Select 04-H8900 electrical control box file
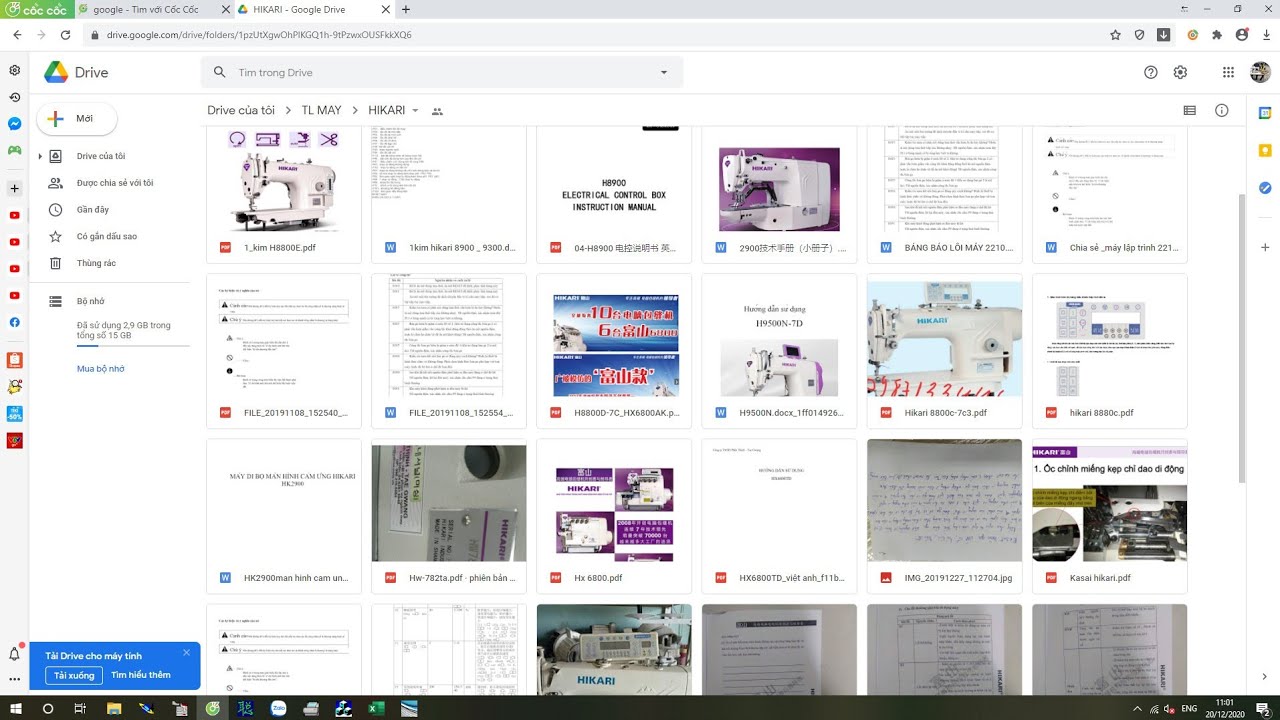 coord(614,195)
